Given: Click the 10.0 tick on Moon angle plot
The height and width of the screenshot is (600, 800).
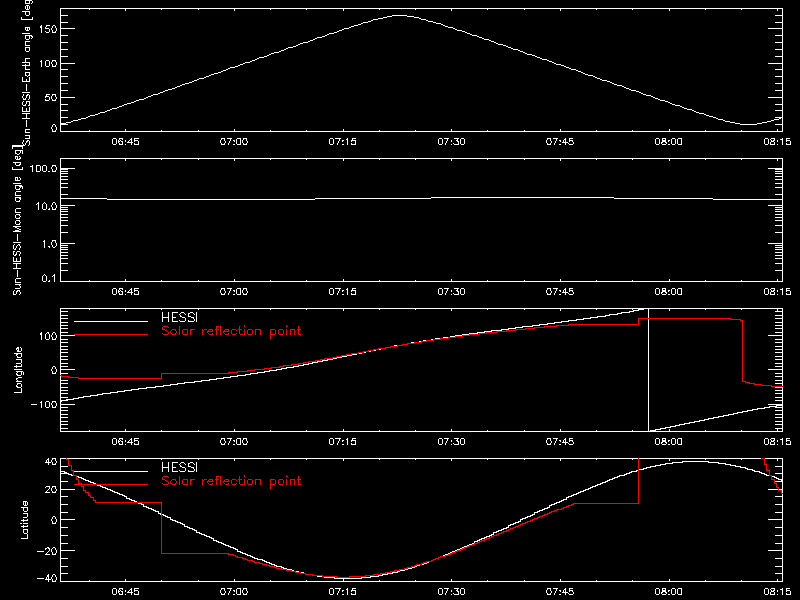Looking at the screenshot, I should click(47, 206).
